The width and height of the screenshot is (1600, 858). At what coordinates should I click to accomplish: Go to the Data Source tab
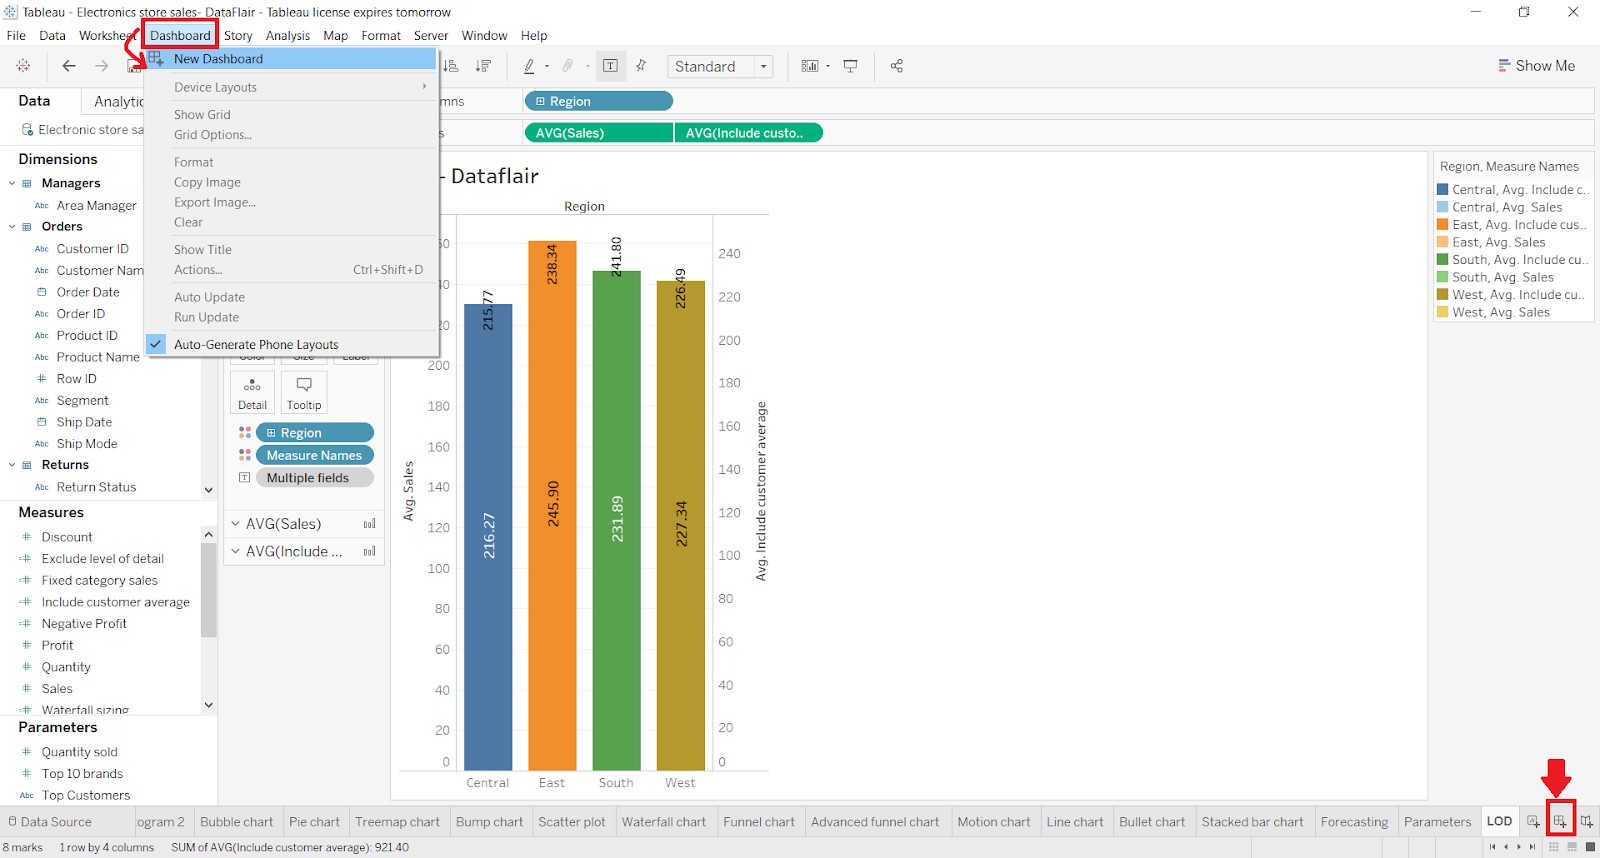pos(56,822)
